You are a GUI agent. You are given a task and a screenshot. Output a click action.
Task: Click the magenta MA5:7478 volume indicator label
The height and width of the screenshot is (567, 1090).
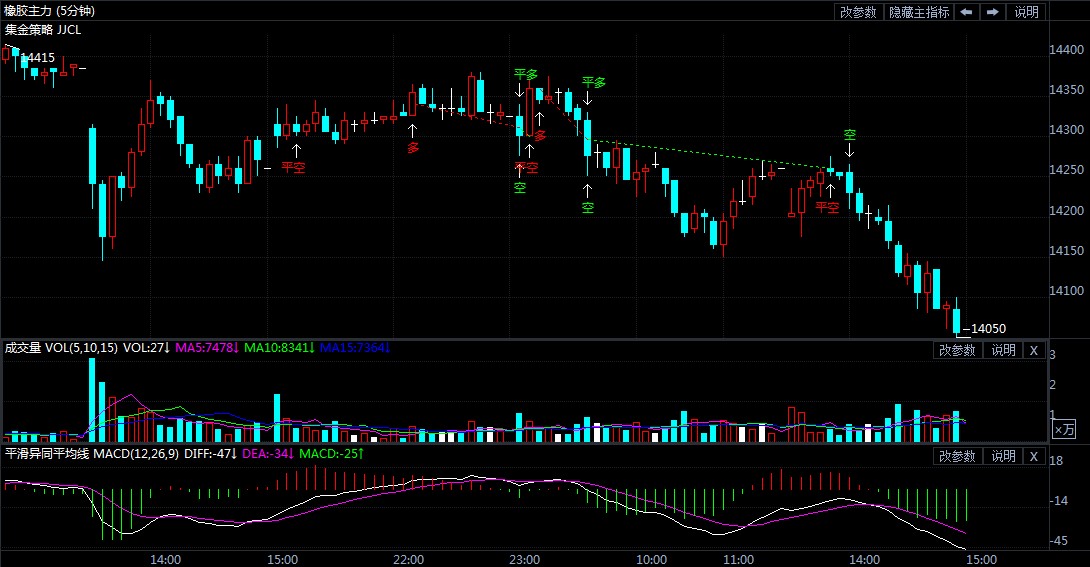(x=207, y=348)
